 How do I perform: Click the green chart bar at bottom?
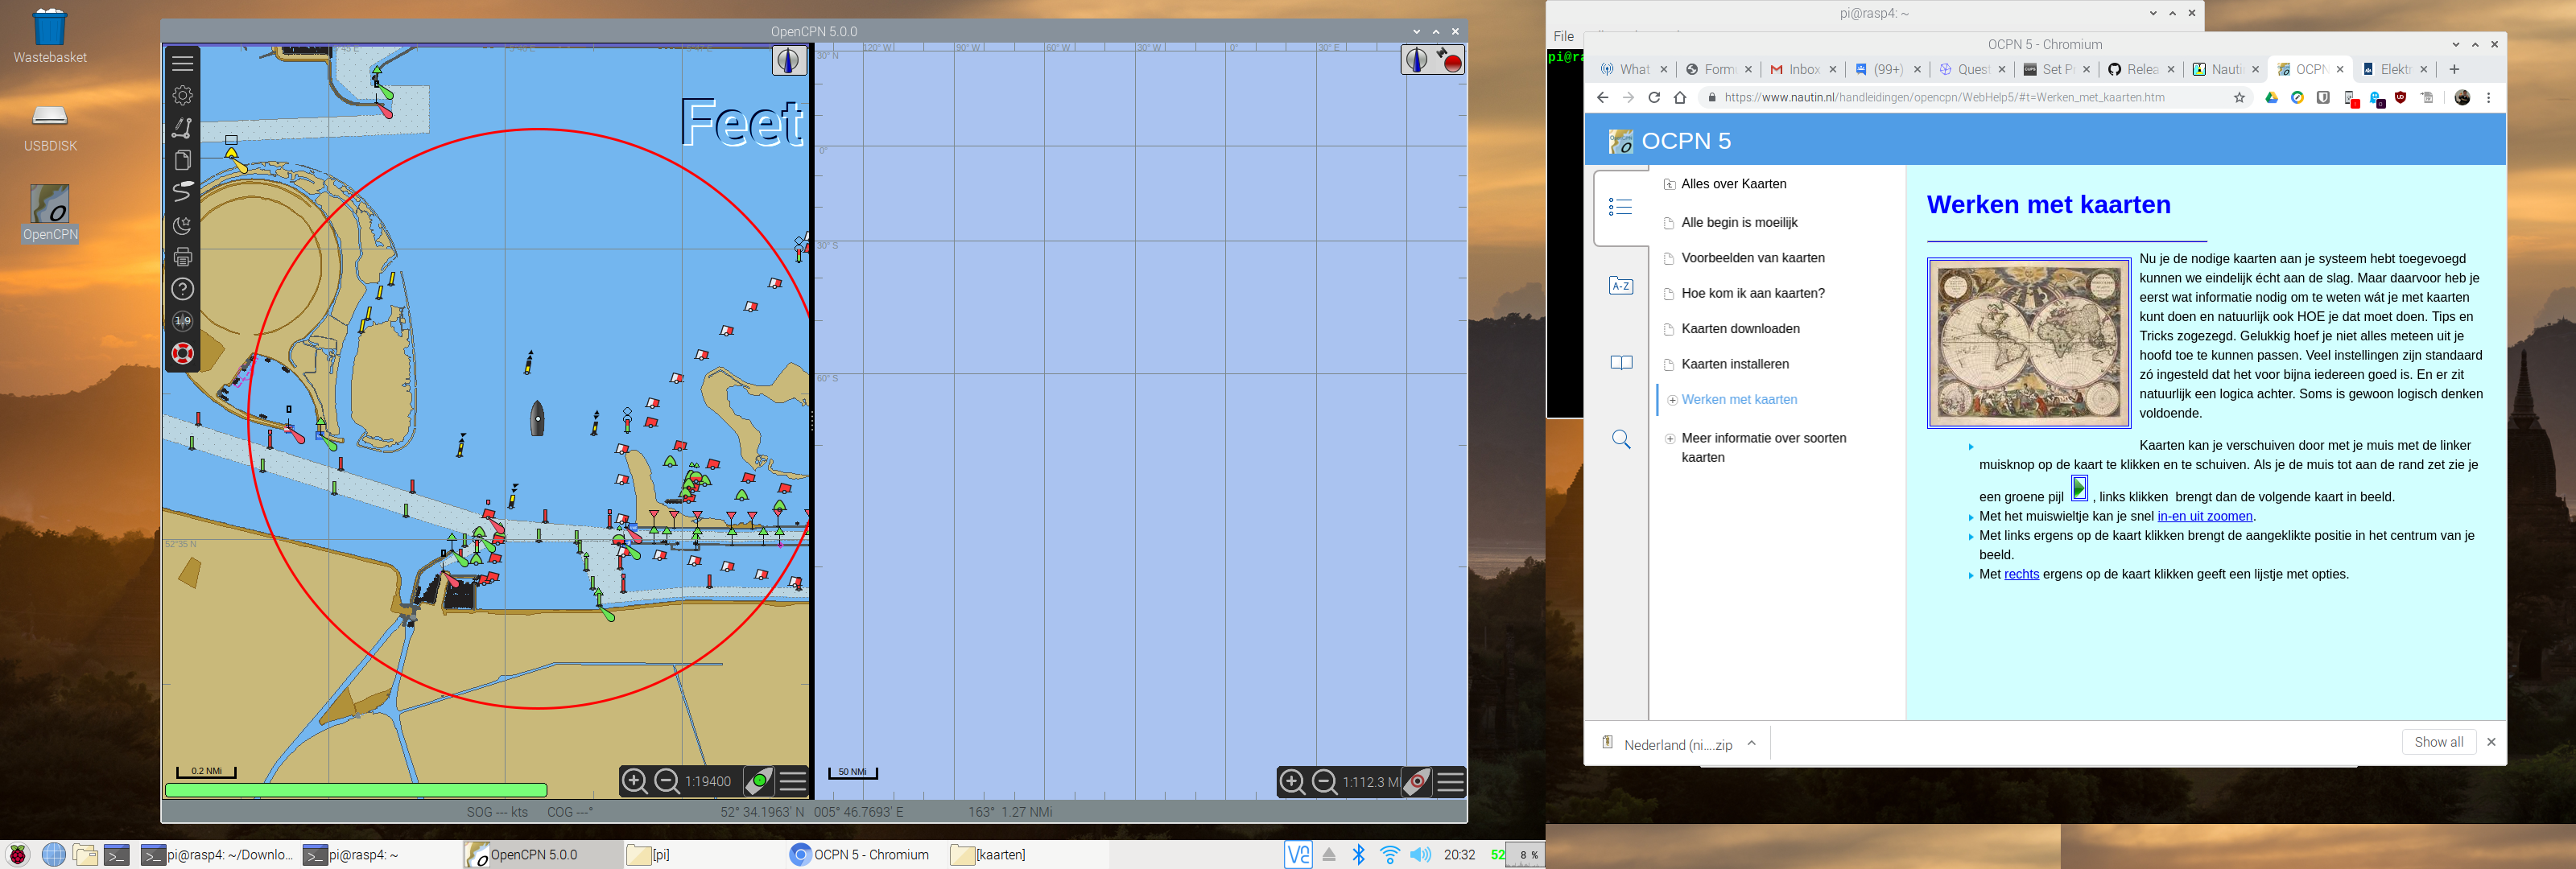click(356, 790)
